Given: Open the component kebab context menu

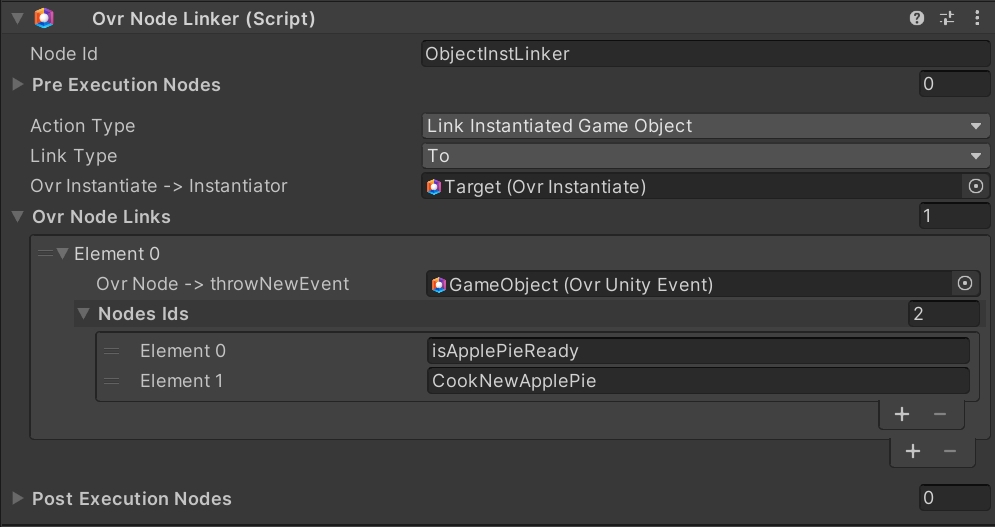Looking at the screenshot, I should [x=976, y=18].
